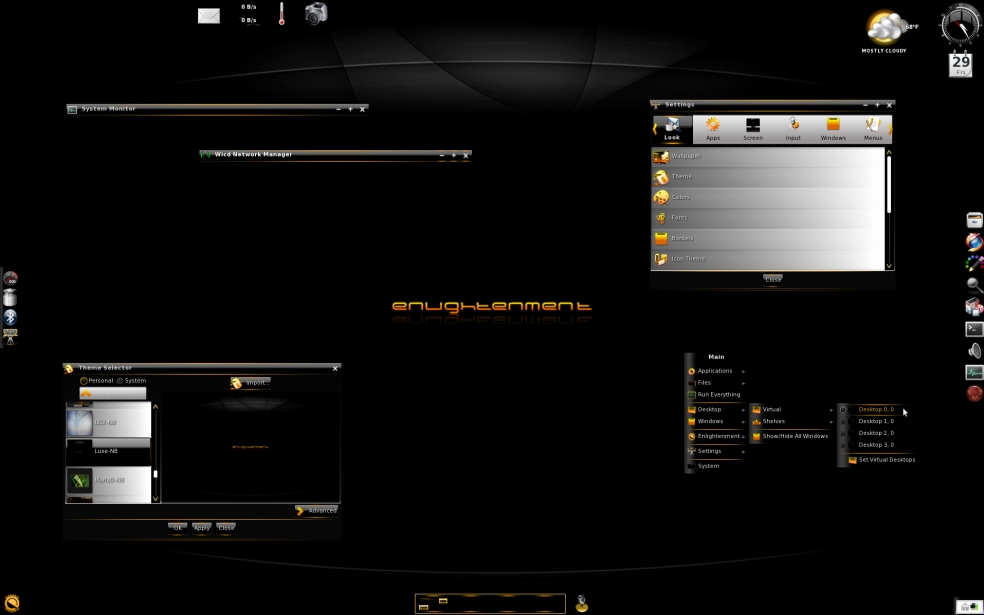Click the analog clock gadget
Viewport: 984px width, 615px height.
click(960, 25)
